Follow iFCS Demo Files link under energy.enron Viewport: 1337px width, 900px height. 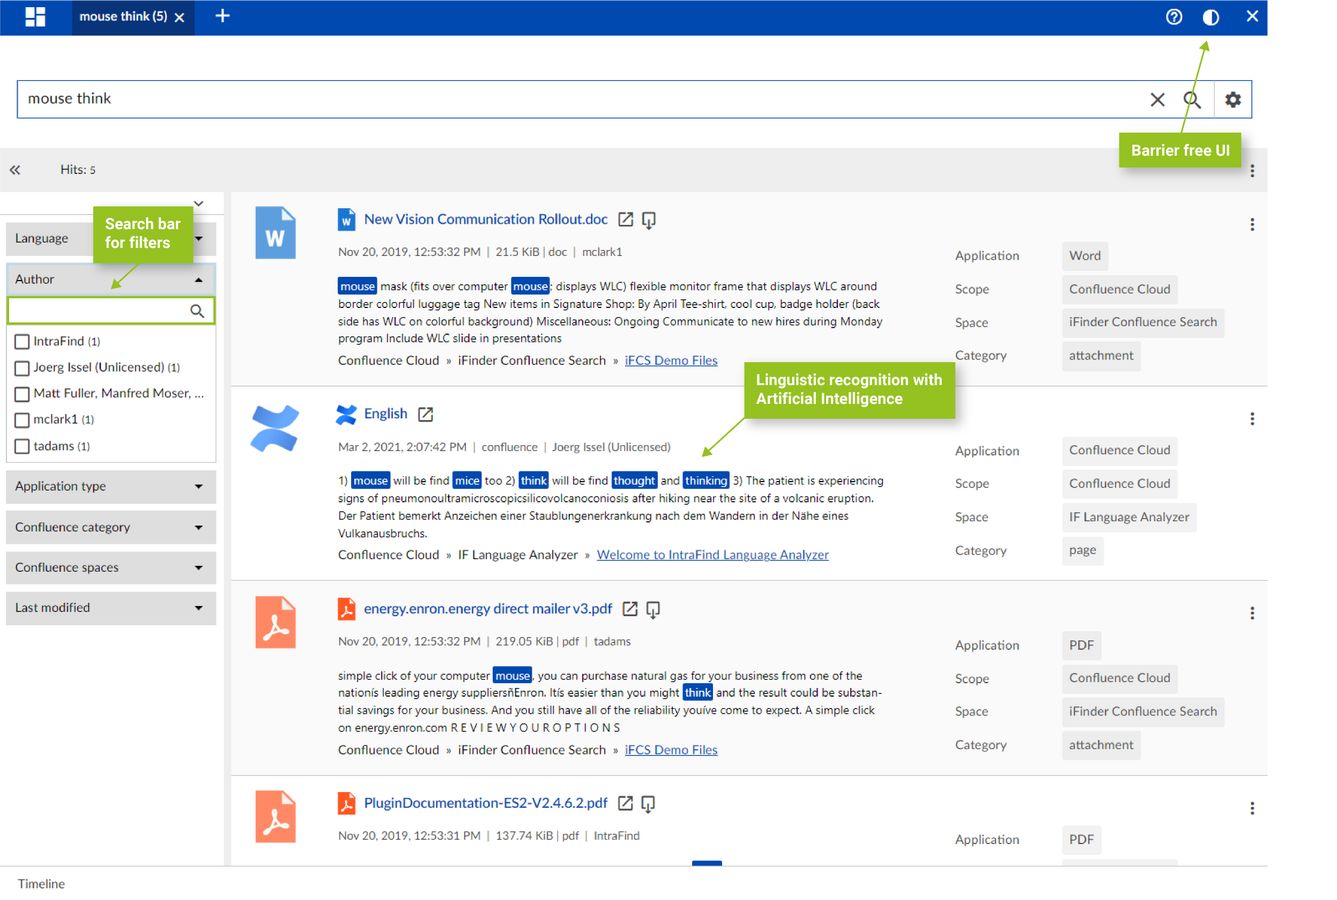(671, 750)
